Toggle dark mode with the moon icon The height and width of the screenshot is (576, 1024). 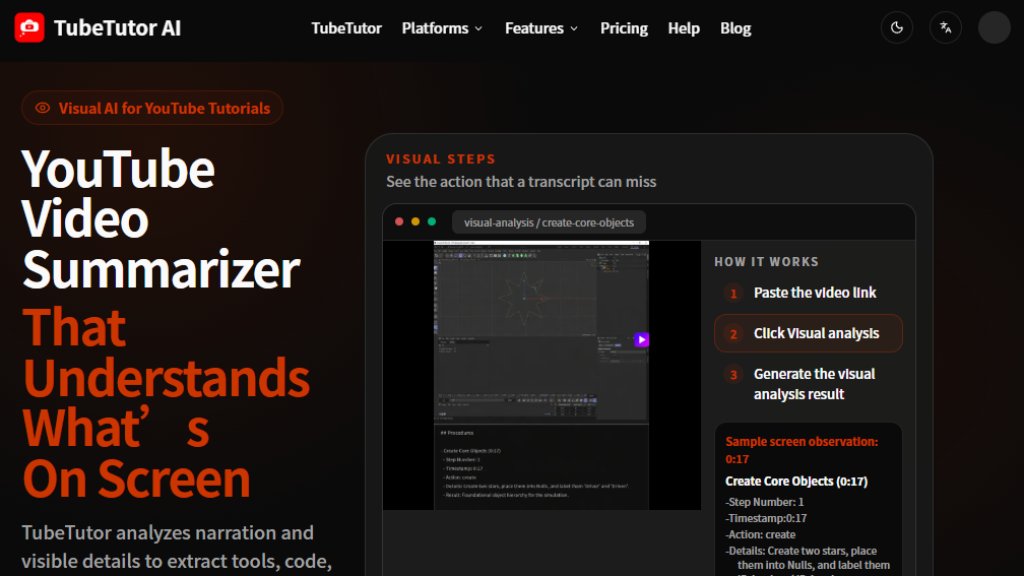(x=897, y=27)
